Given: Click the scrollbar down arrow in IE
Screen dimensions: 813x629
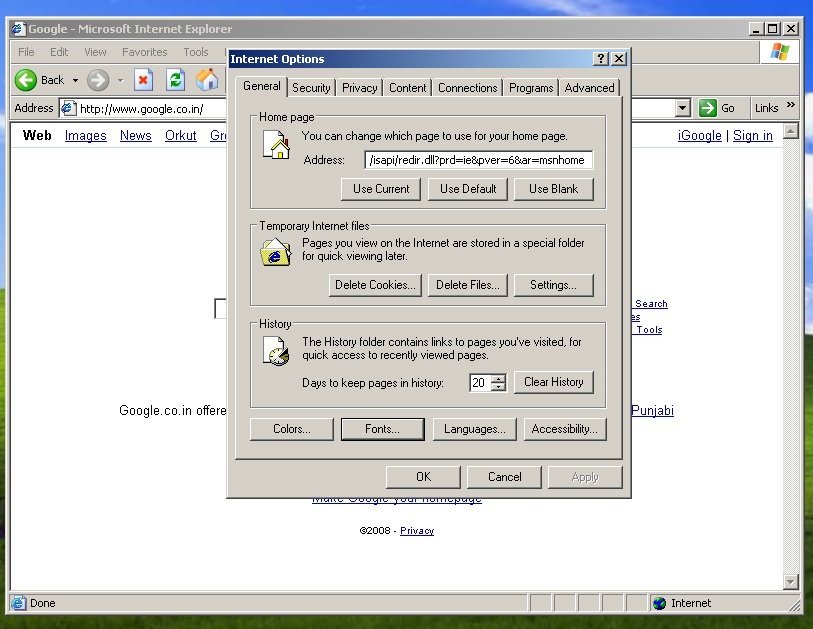Looking at the screenshot, I should pyautogui.click(x=791, y=582).
